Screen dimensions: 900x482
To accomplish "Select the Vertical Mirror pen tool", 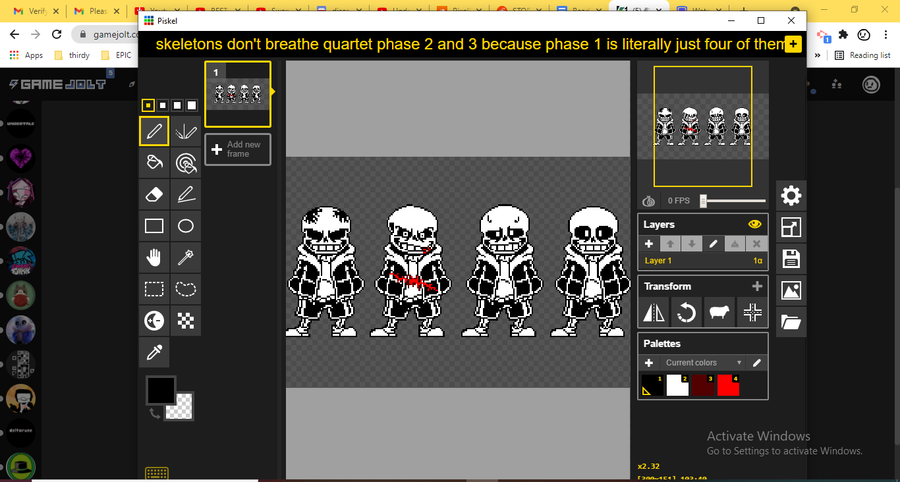I will 185,131.
